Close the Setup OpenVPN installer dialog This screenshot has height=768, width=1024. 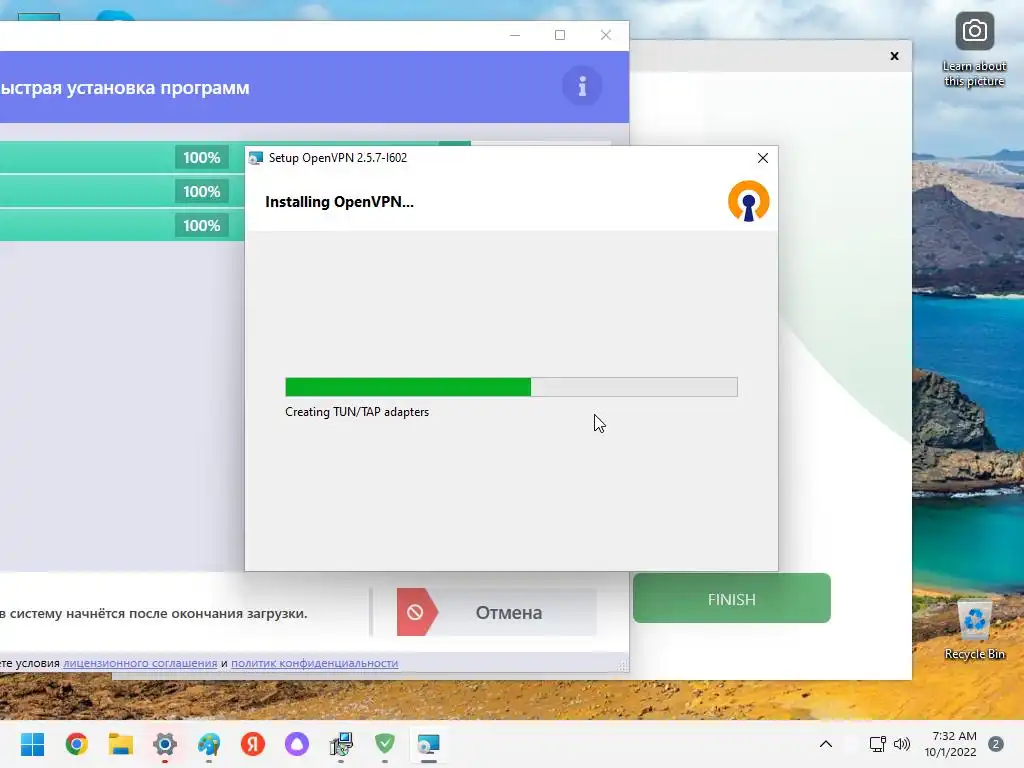click(762, 158)
